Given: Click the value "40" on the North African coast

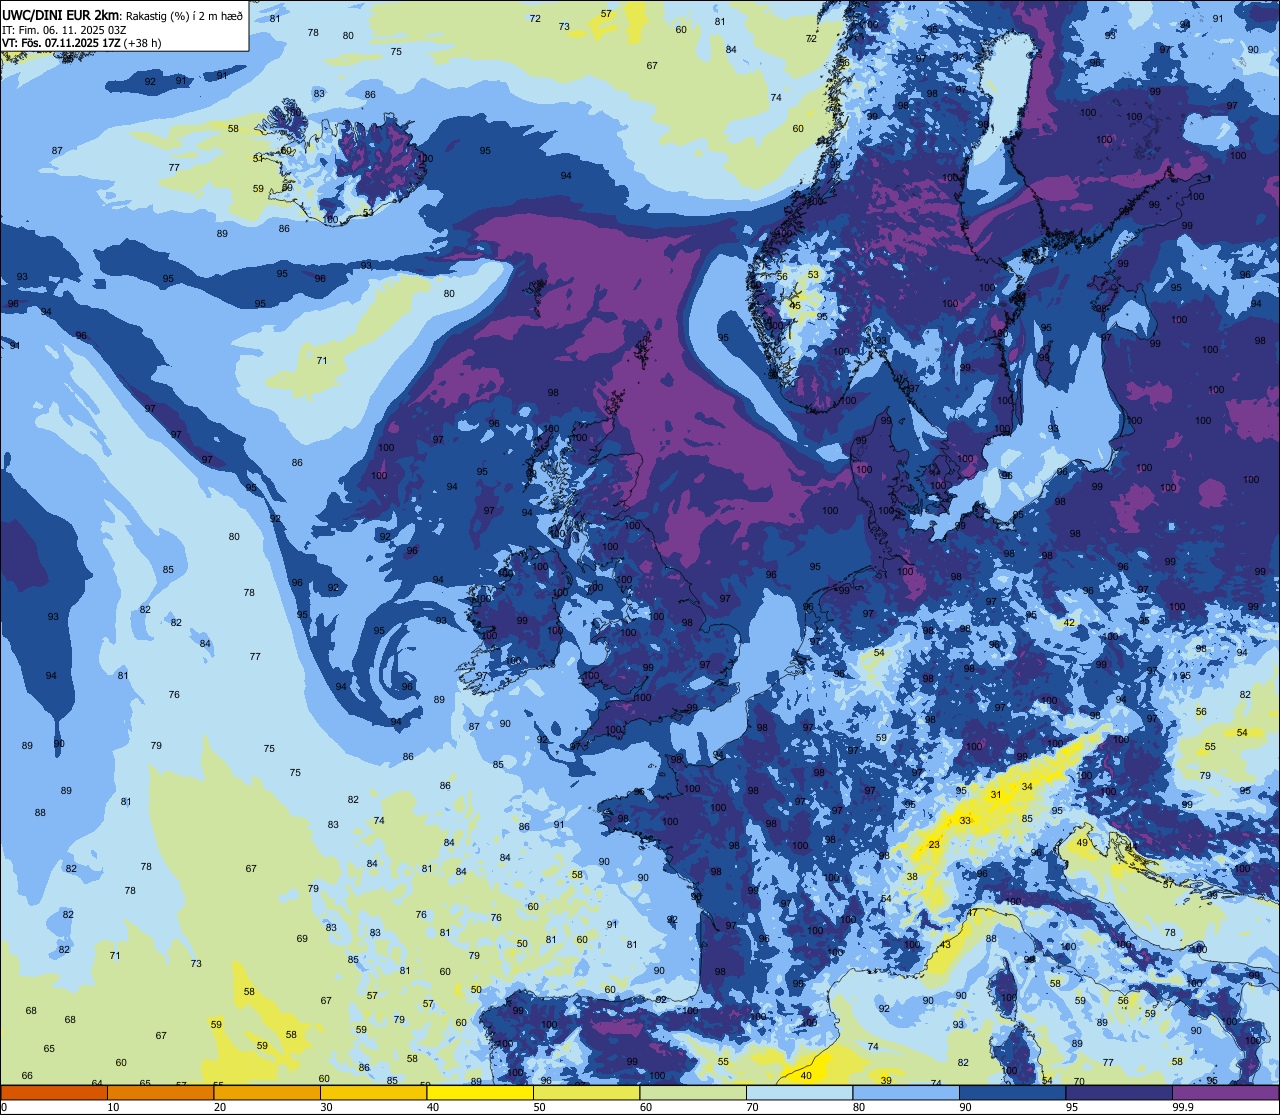Looking at the screenshot, I should [807, 1076].
